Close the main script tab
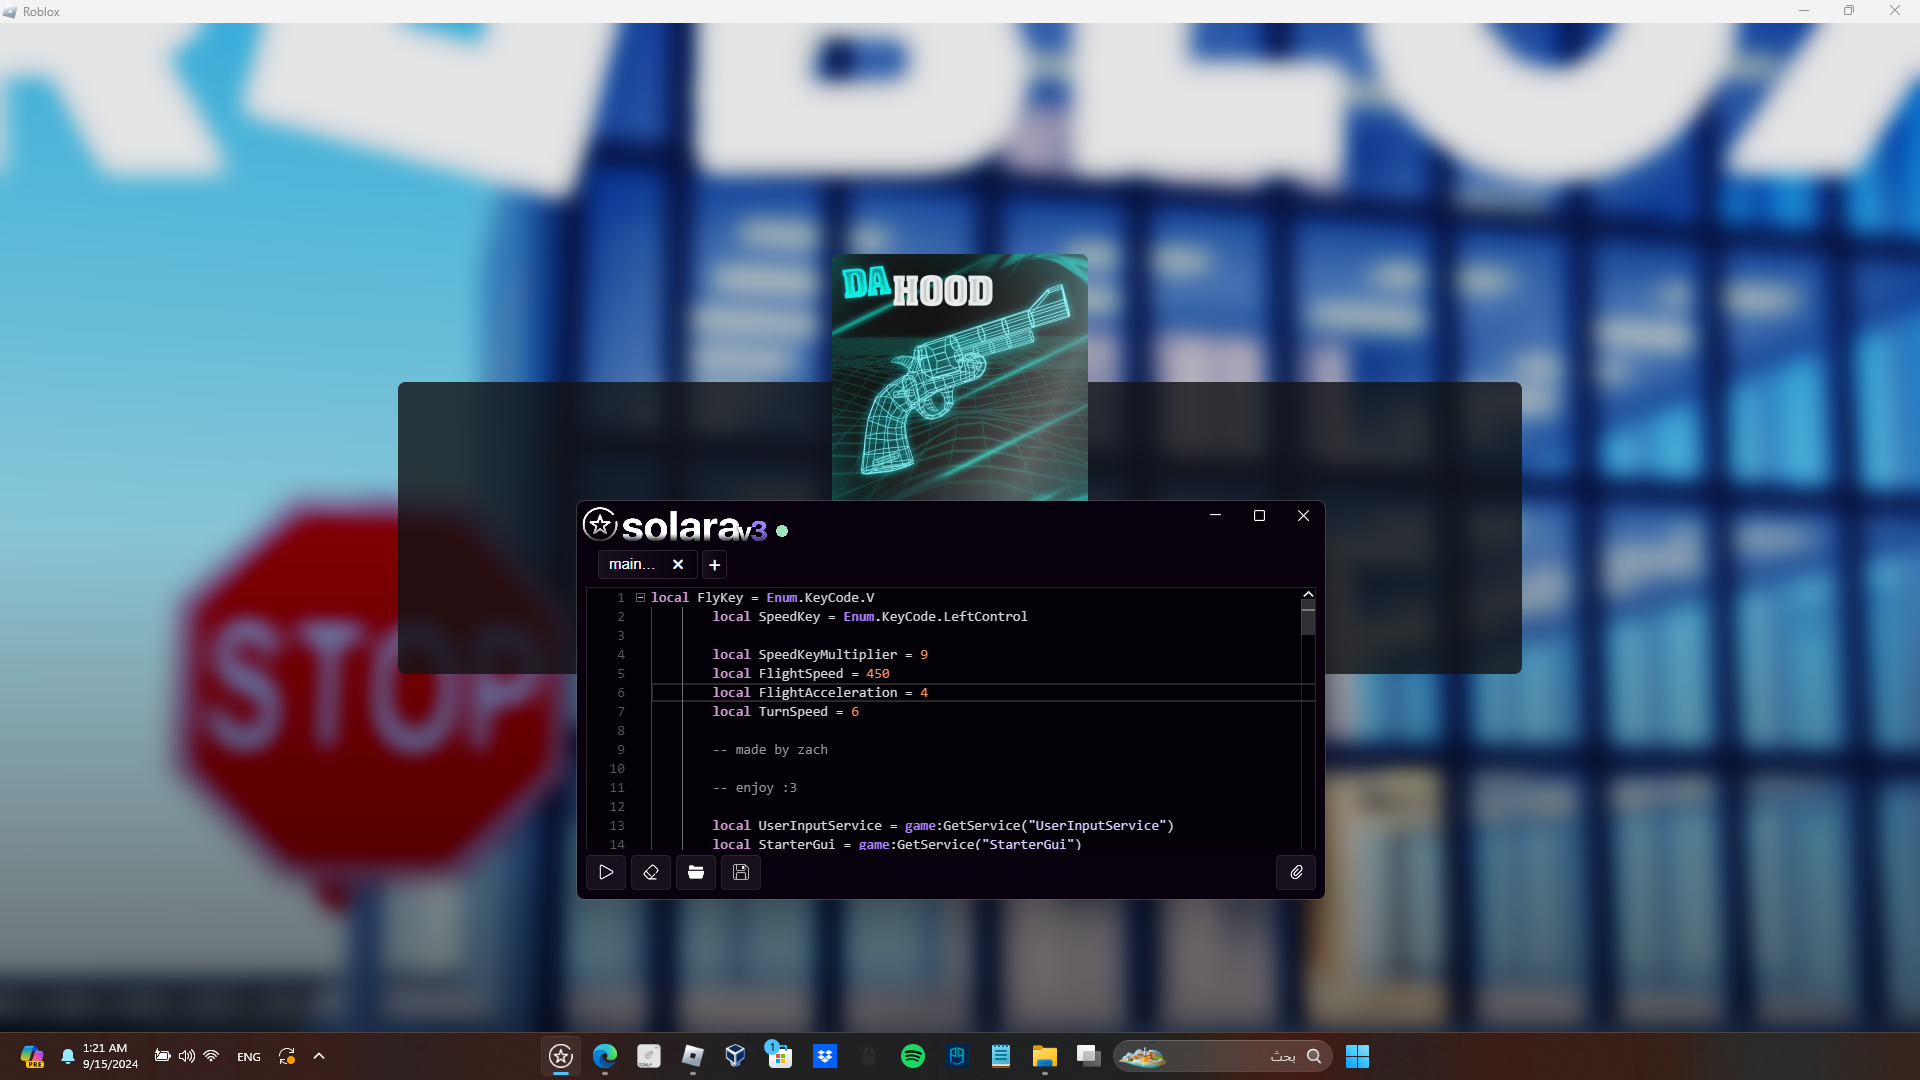The width and height of the screenshot is (1920, 1080). (678, 564)
